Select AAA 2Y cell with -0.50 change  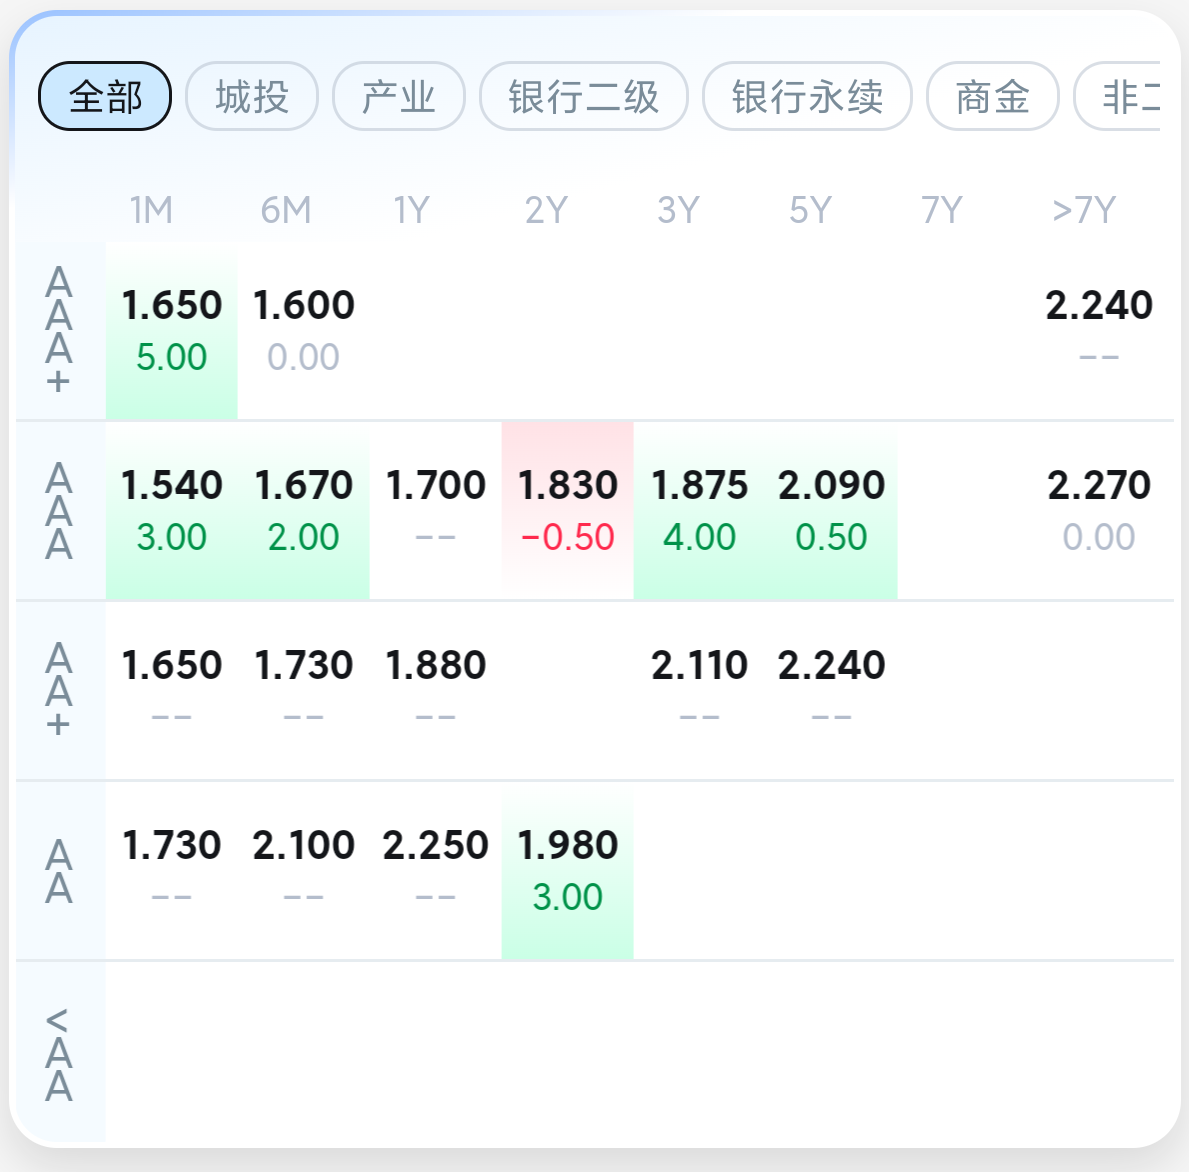(567, 510)
